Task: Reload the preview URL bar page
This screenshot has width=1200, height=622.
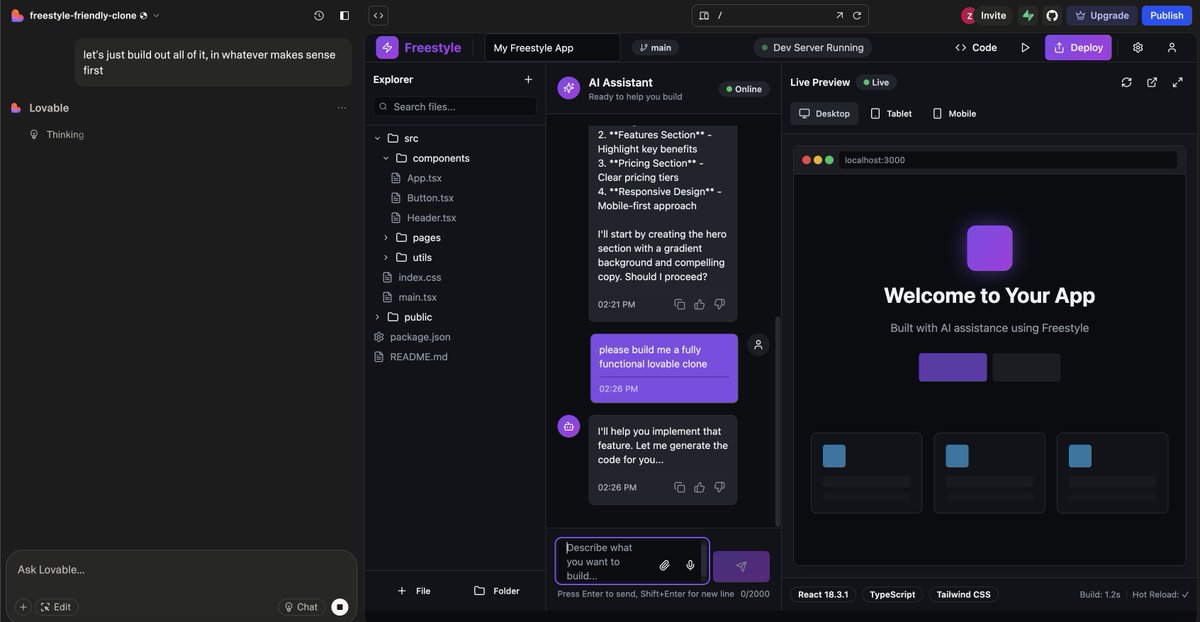Action: [857, 15]
